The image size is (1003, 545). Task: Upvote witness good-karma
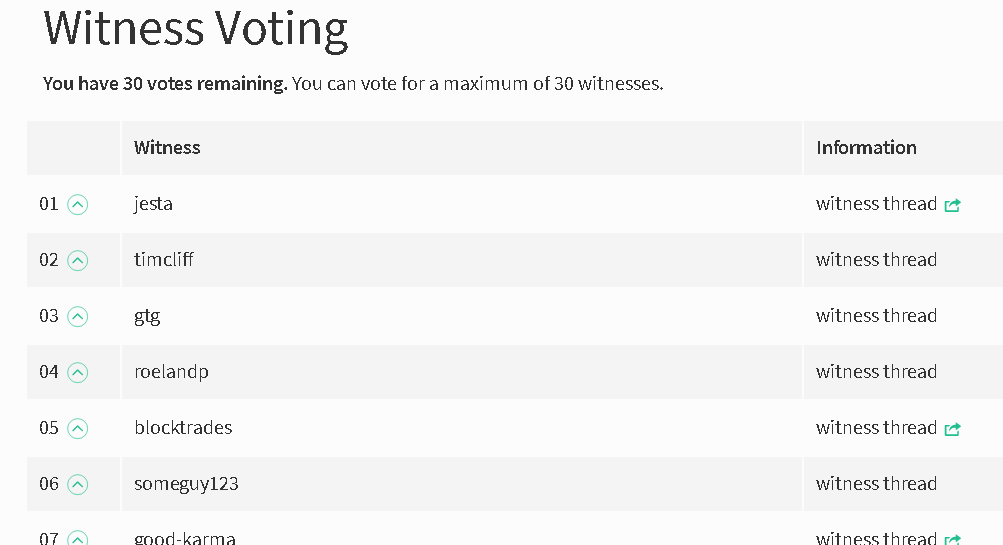[x=77, y=539]
